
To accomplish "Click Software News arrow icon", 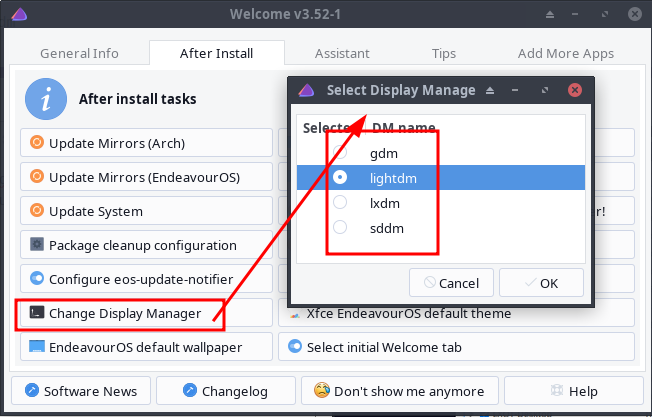I will click(x=32, y=390).
